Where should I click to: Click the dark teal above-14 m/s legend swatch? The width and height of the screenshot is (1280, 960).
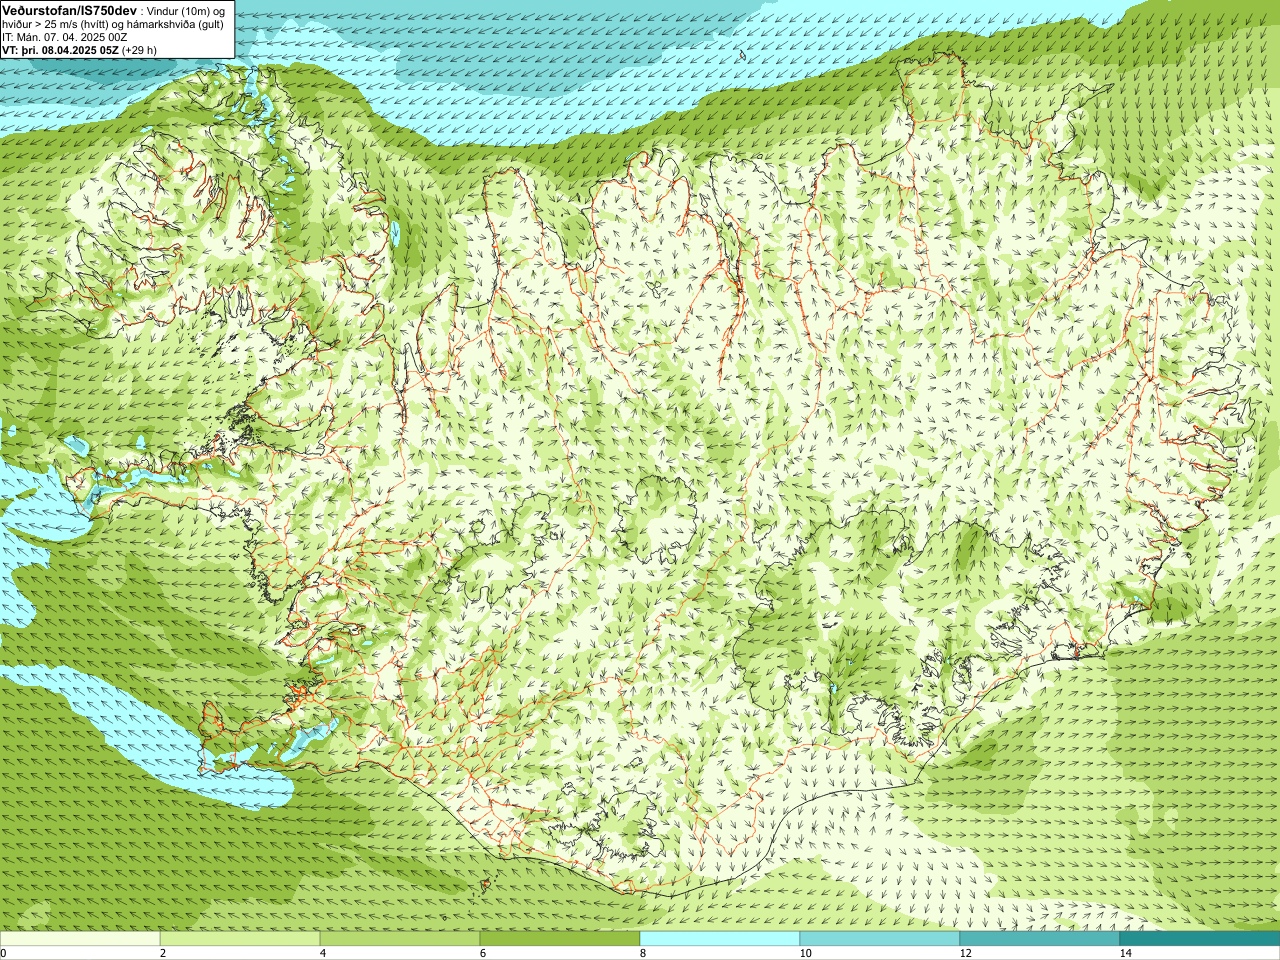pyautogui.click(x=1200, y=939)
